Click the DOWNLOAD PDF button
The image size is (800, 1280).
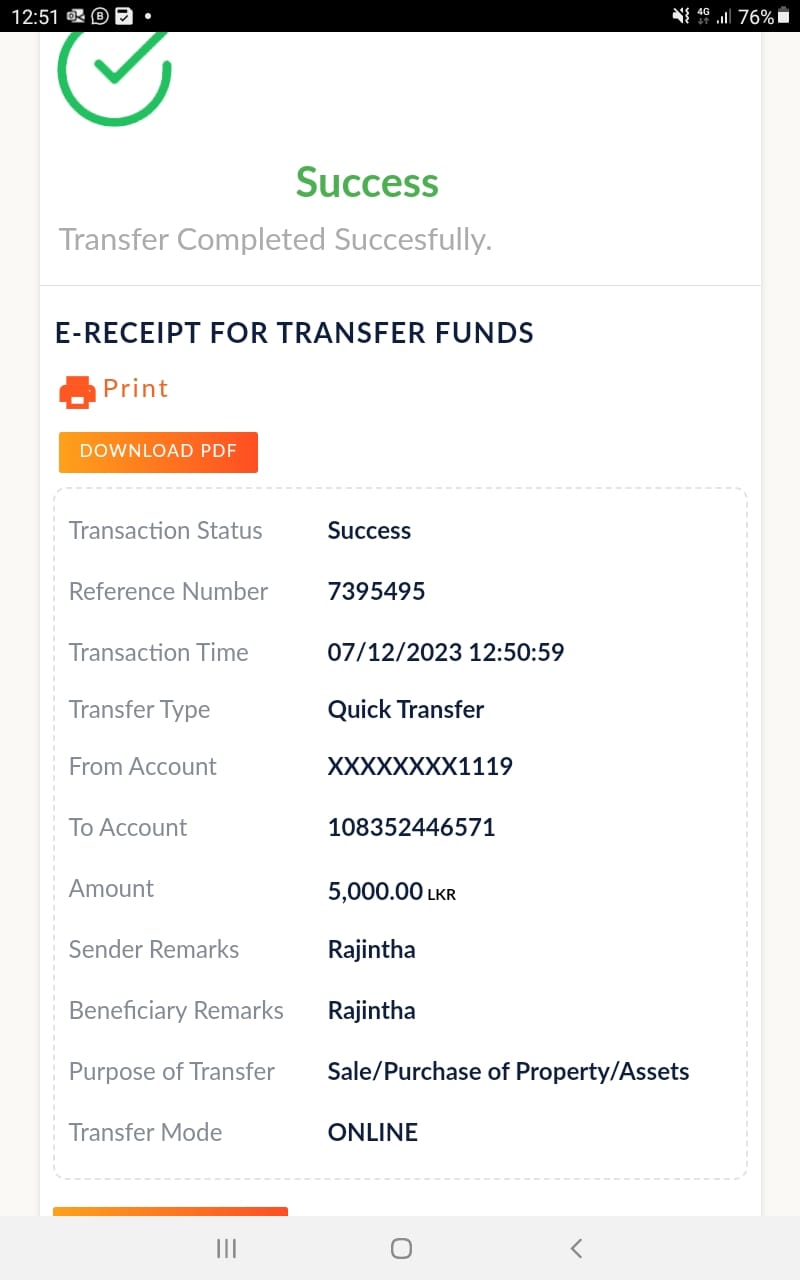click(158, 452)
